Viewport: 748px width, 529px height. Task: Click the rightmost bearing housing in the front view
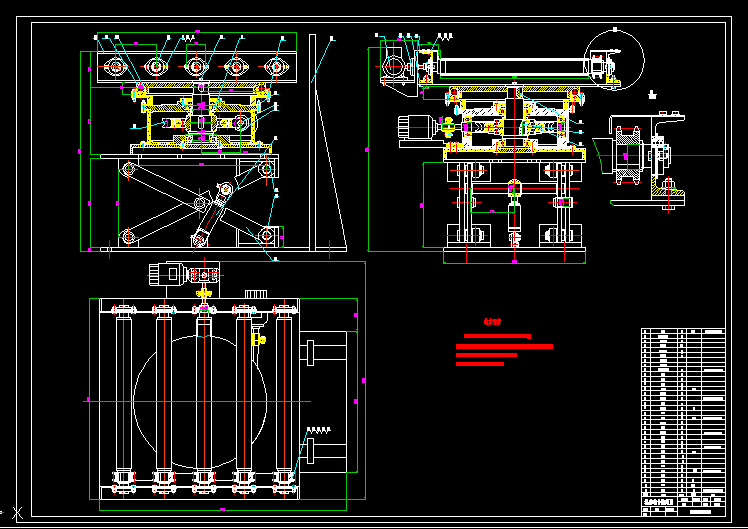point(276,67)
